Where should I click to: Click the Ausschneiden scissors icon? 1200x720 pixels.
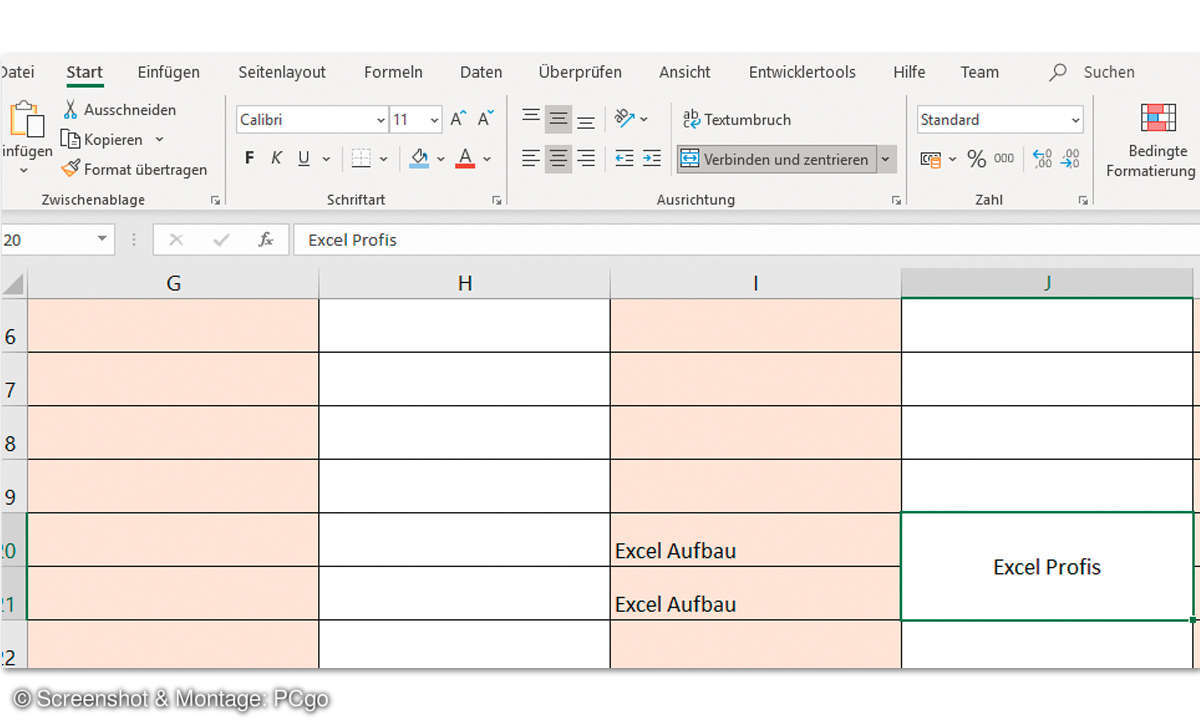point(71,109)
